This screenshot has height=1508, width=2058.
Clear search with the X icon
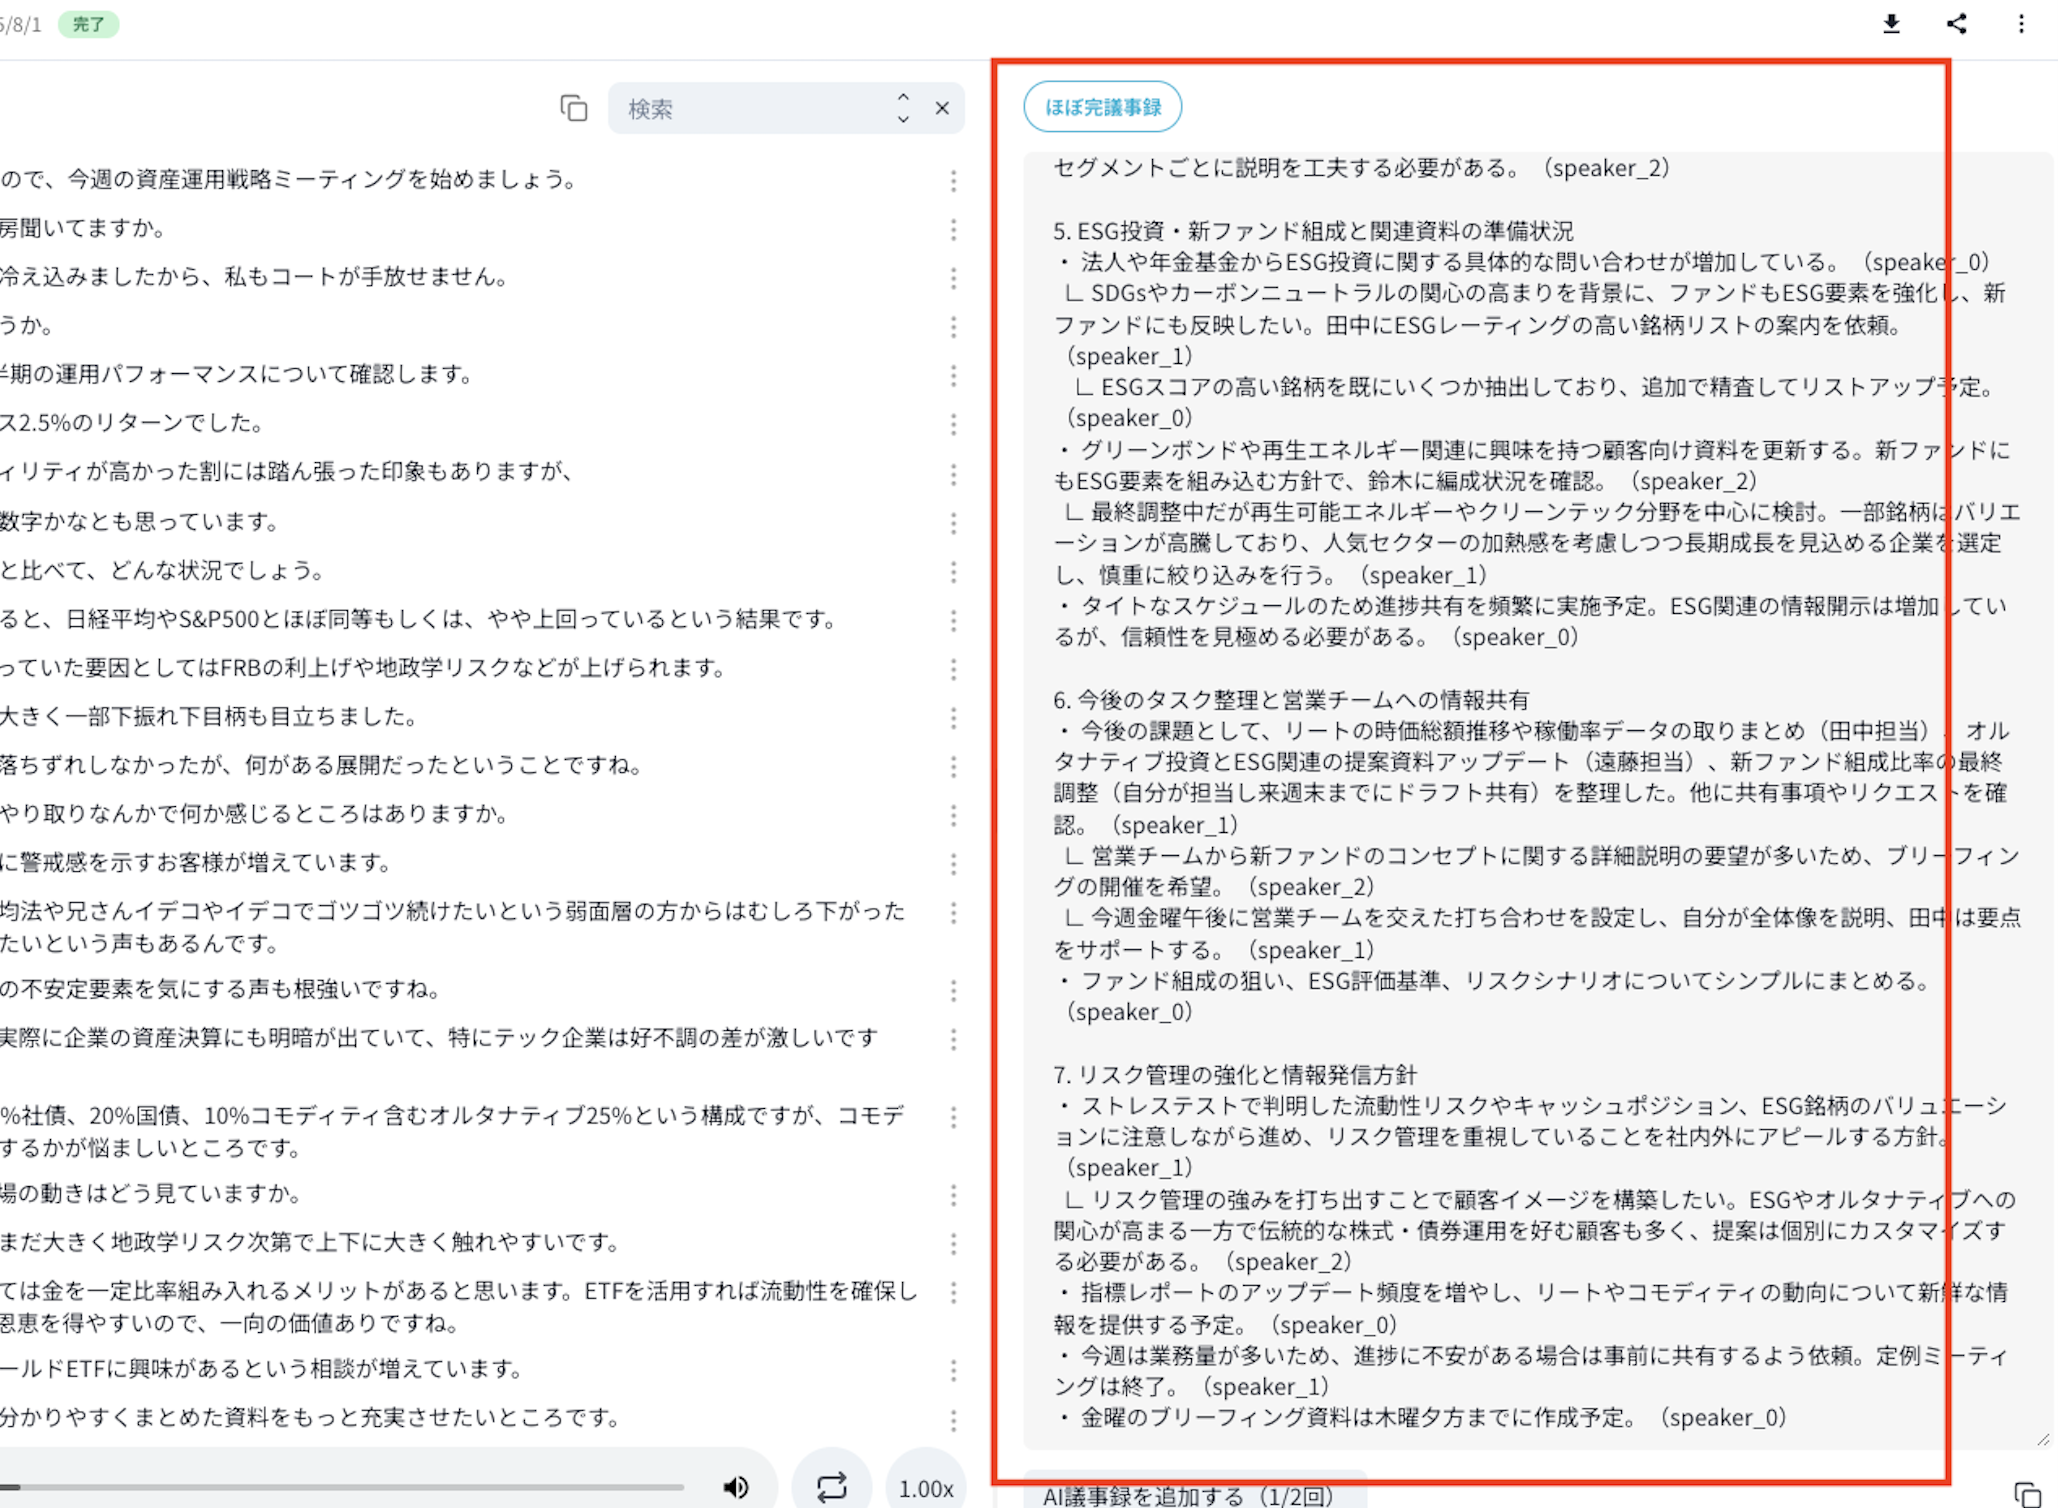pyautogui.click(x=942, y=108)
